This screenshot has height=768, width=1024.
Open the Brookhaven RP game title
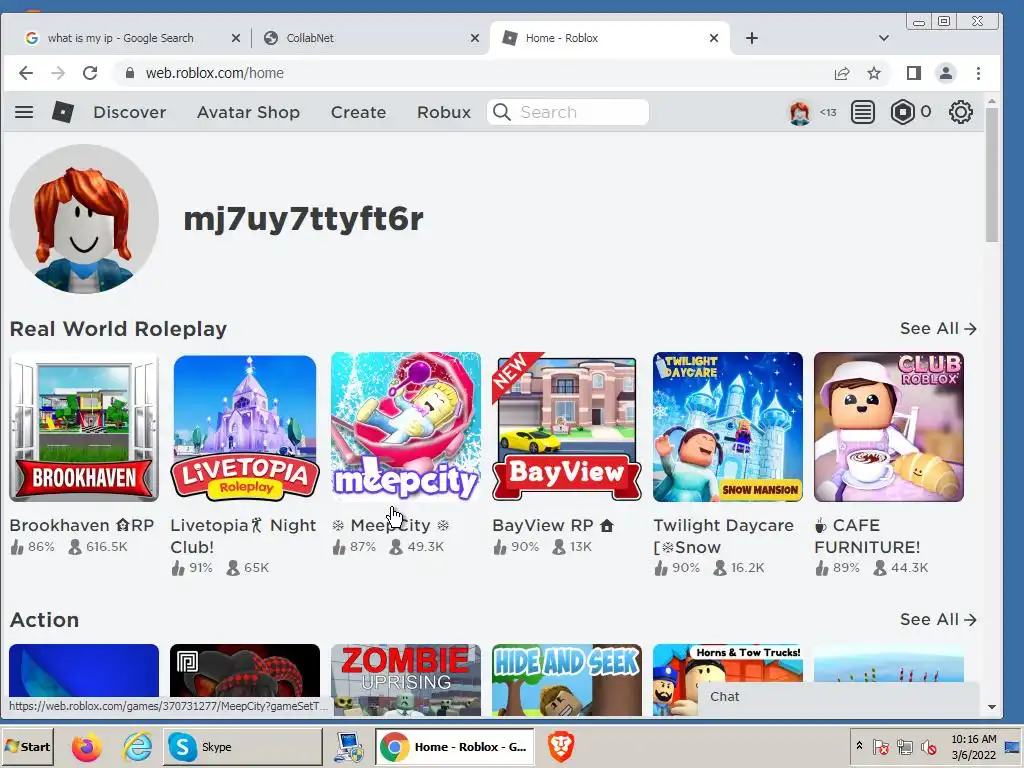82,525
